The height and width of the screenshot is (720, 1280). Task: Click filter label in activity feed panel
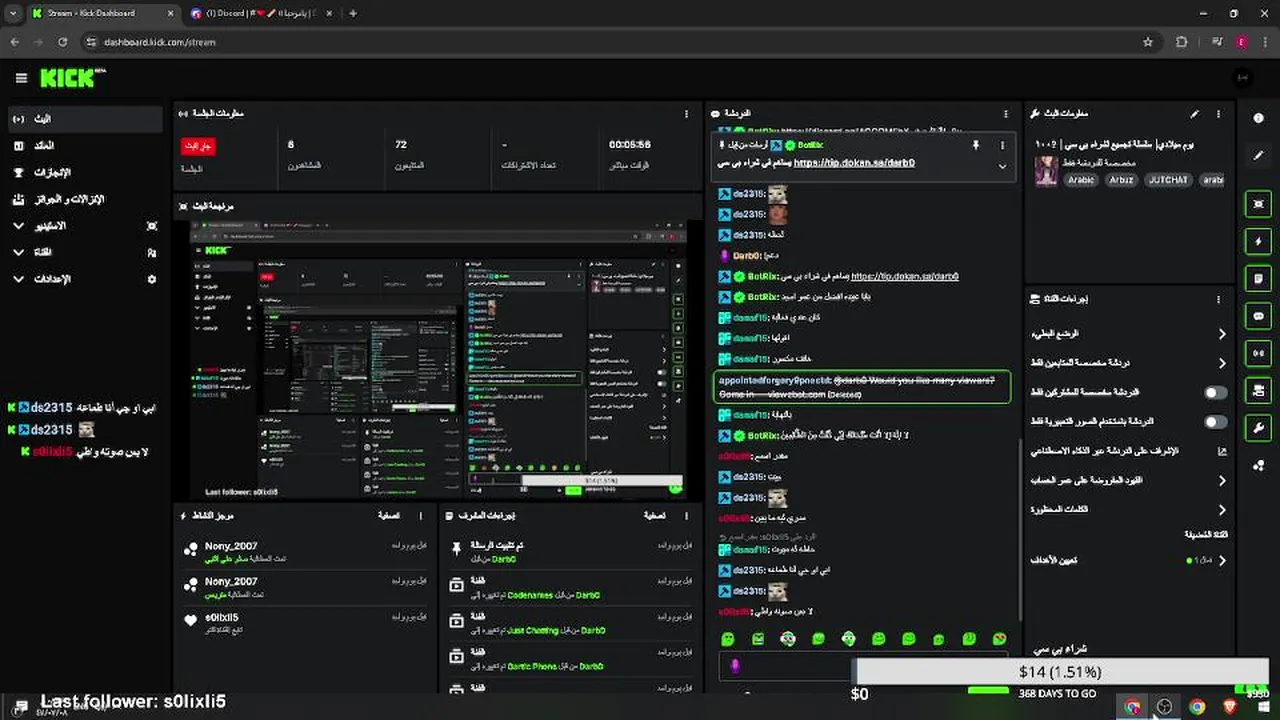(389, 516)
